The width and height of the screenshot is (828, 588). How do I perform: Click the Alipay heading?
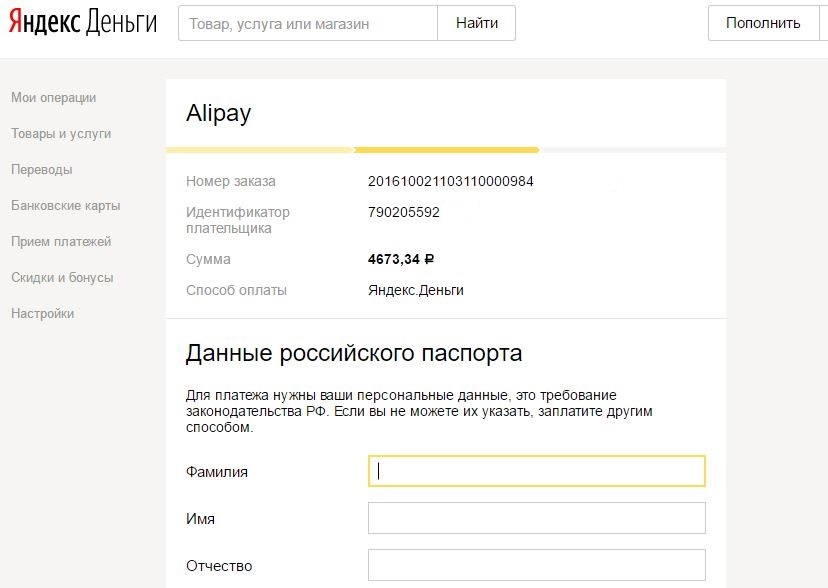coord(218,114)
